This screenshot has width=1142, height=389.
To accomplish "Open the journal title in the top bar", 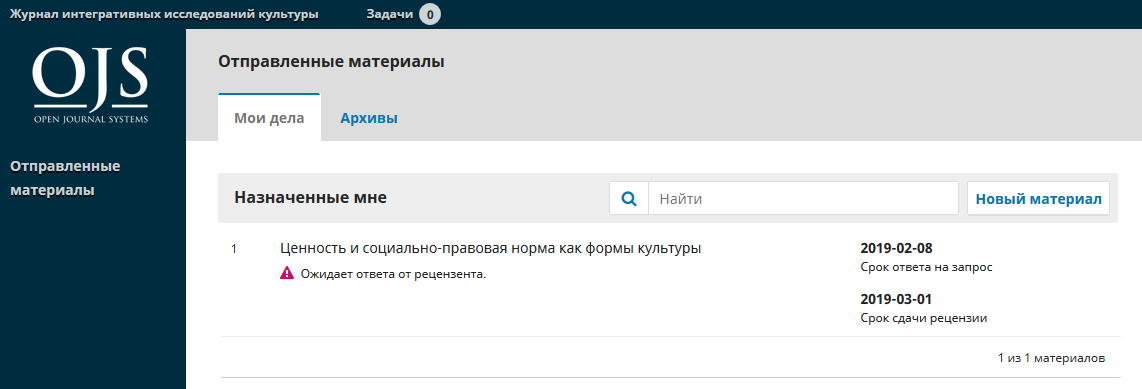I will coord(164,14).
